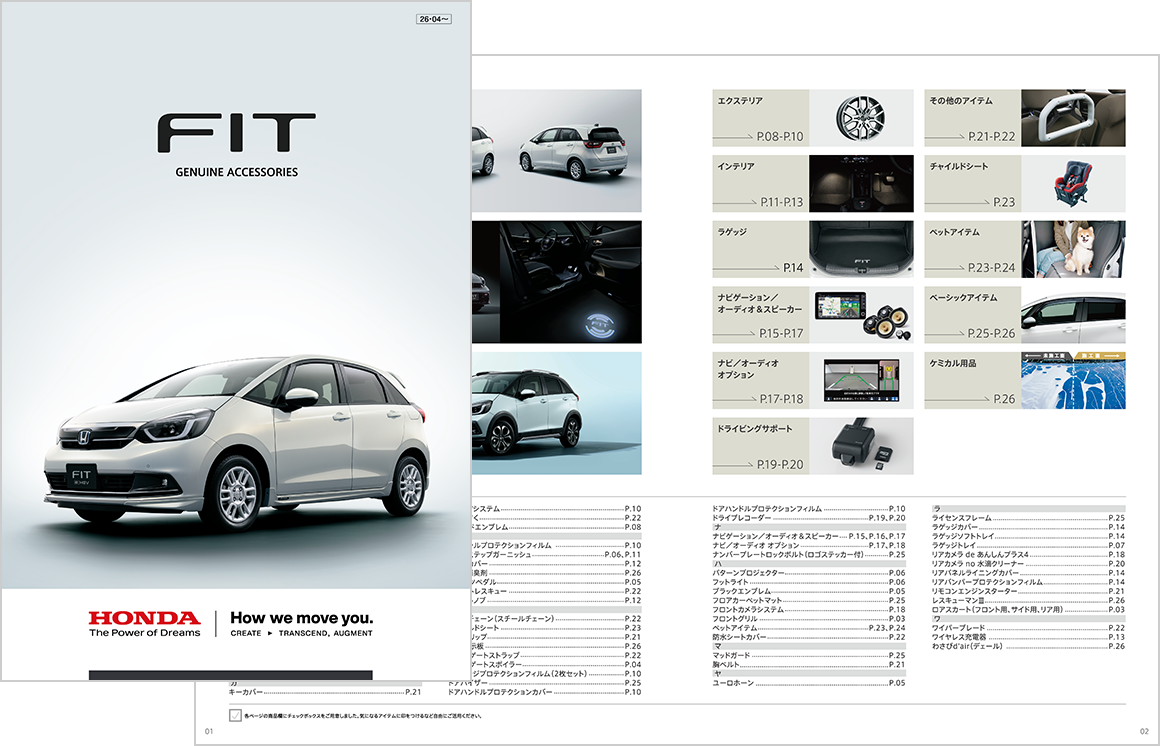The height and width of the screenshot is (746, 1160).
Task: Open the インテリア P.11-P.13 section
Action: 760,185
